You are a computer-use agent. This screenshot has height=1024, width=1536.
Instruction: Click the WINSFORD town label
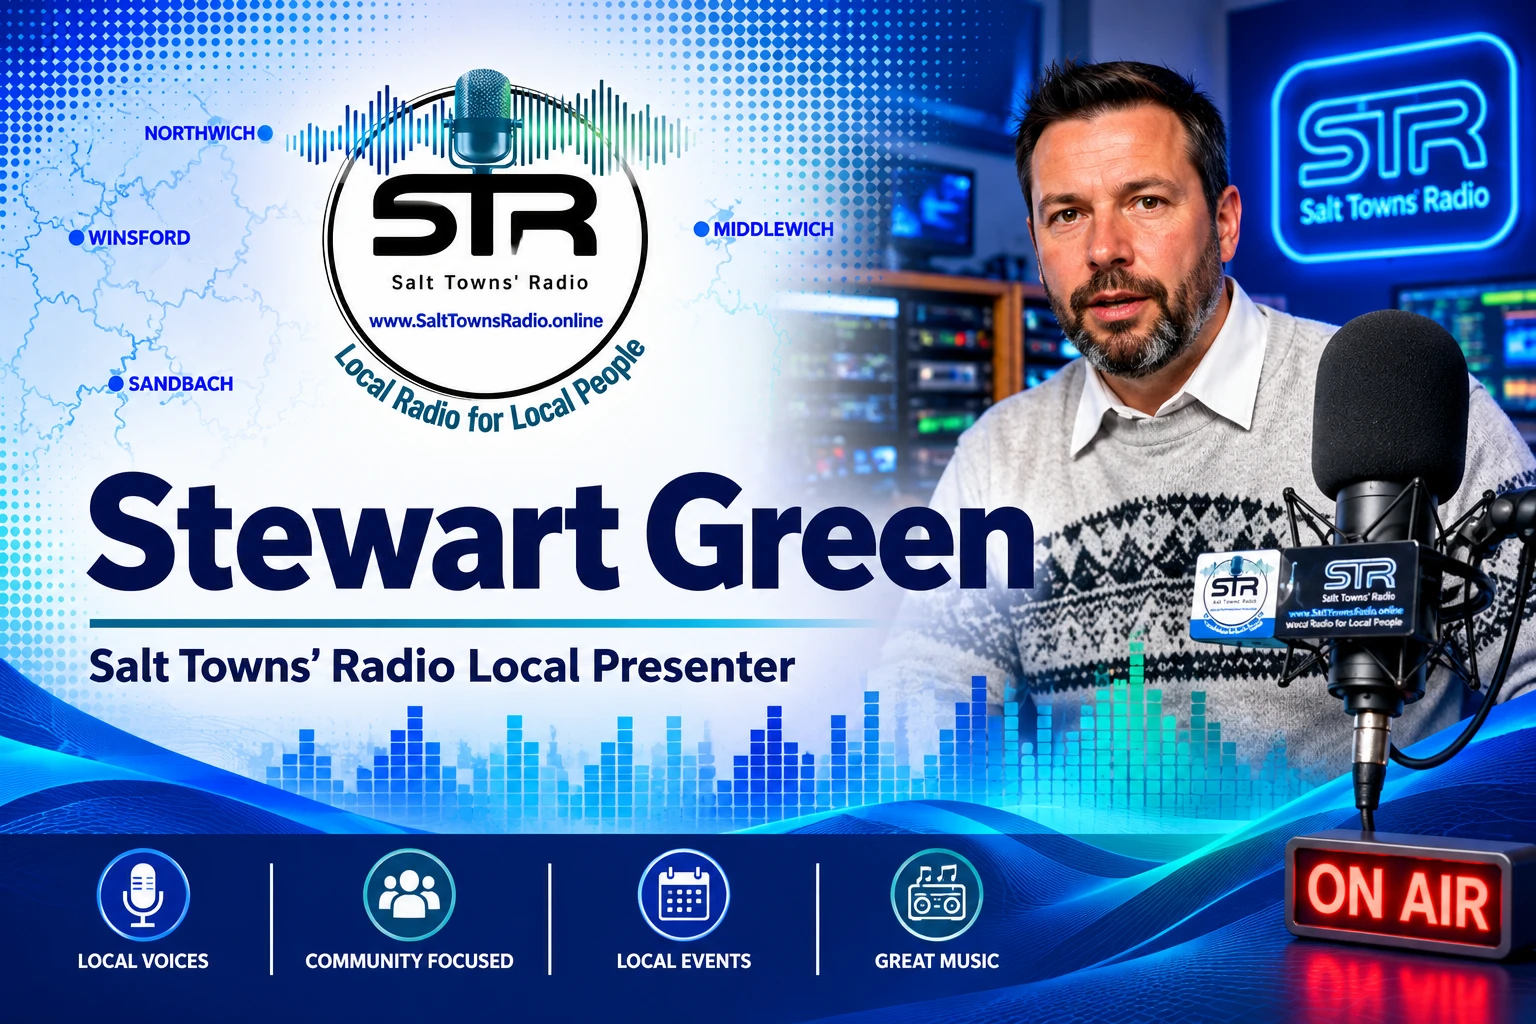tap(139, 238)
